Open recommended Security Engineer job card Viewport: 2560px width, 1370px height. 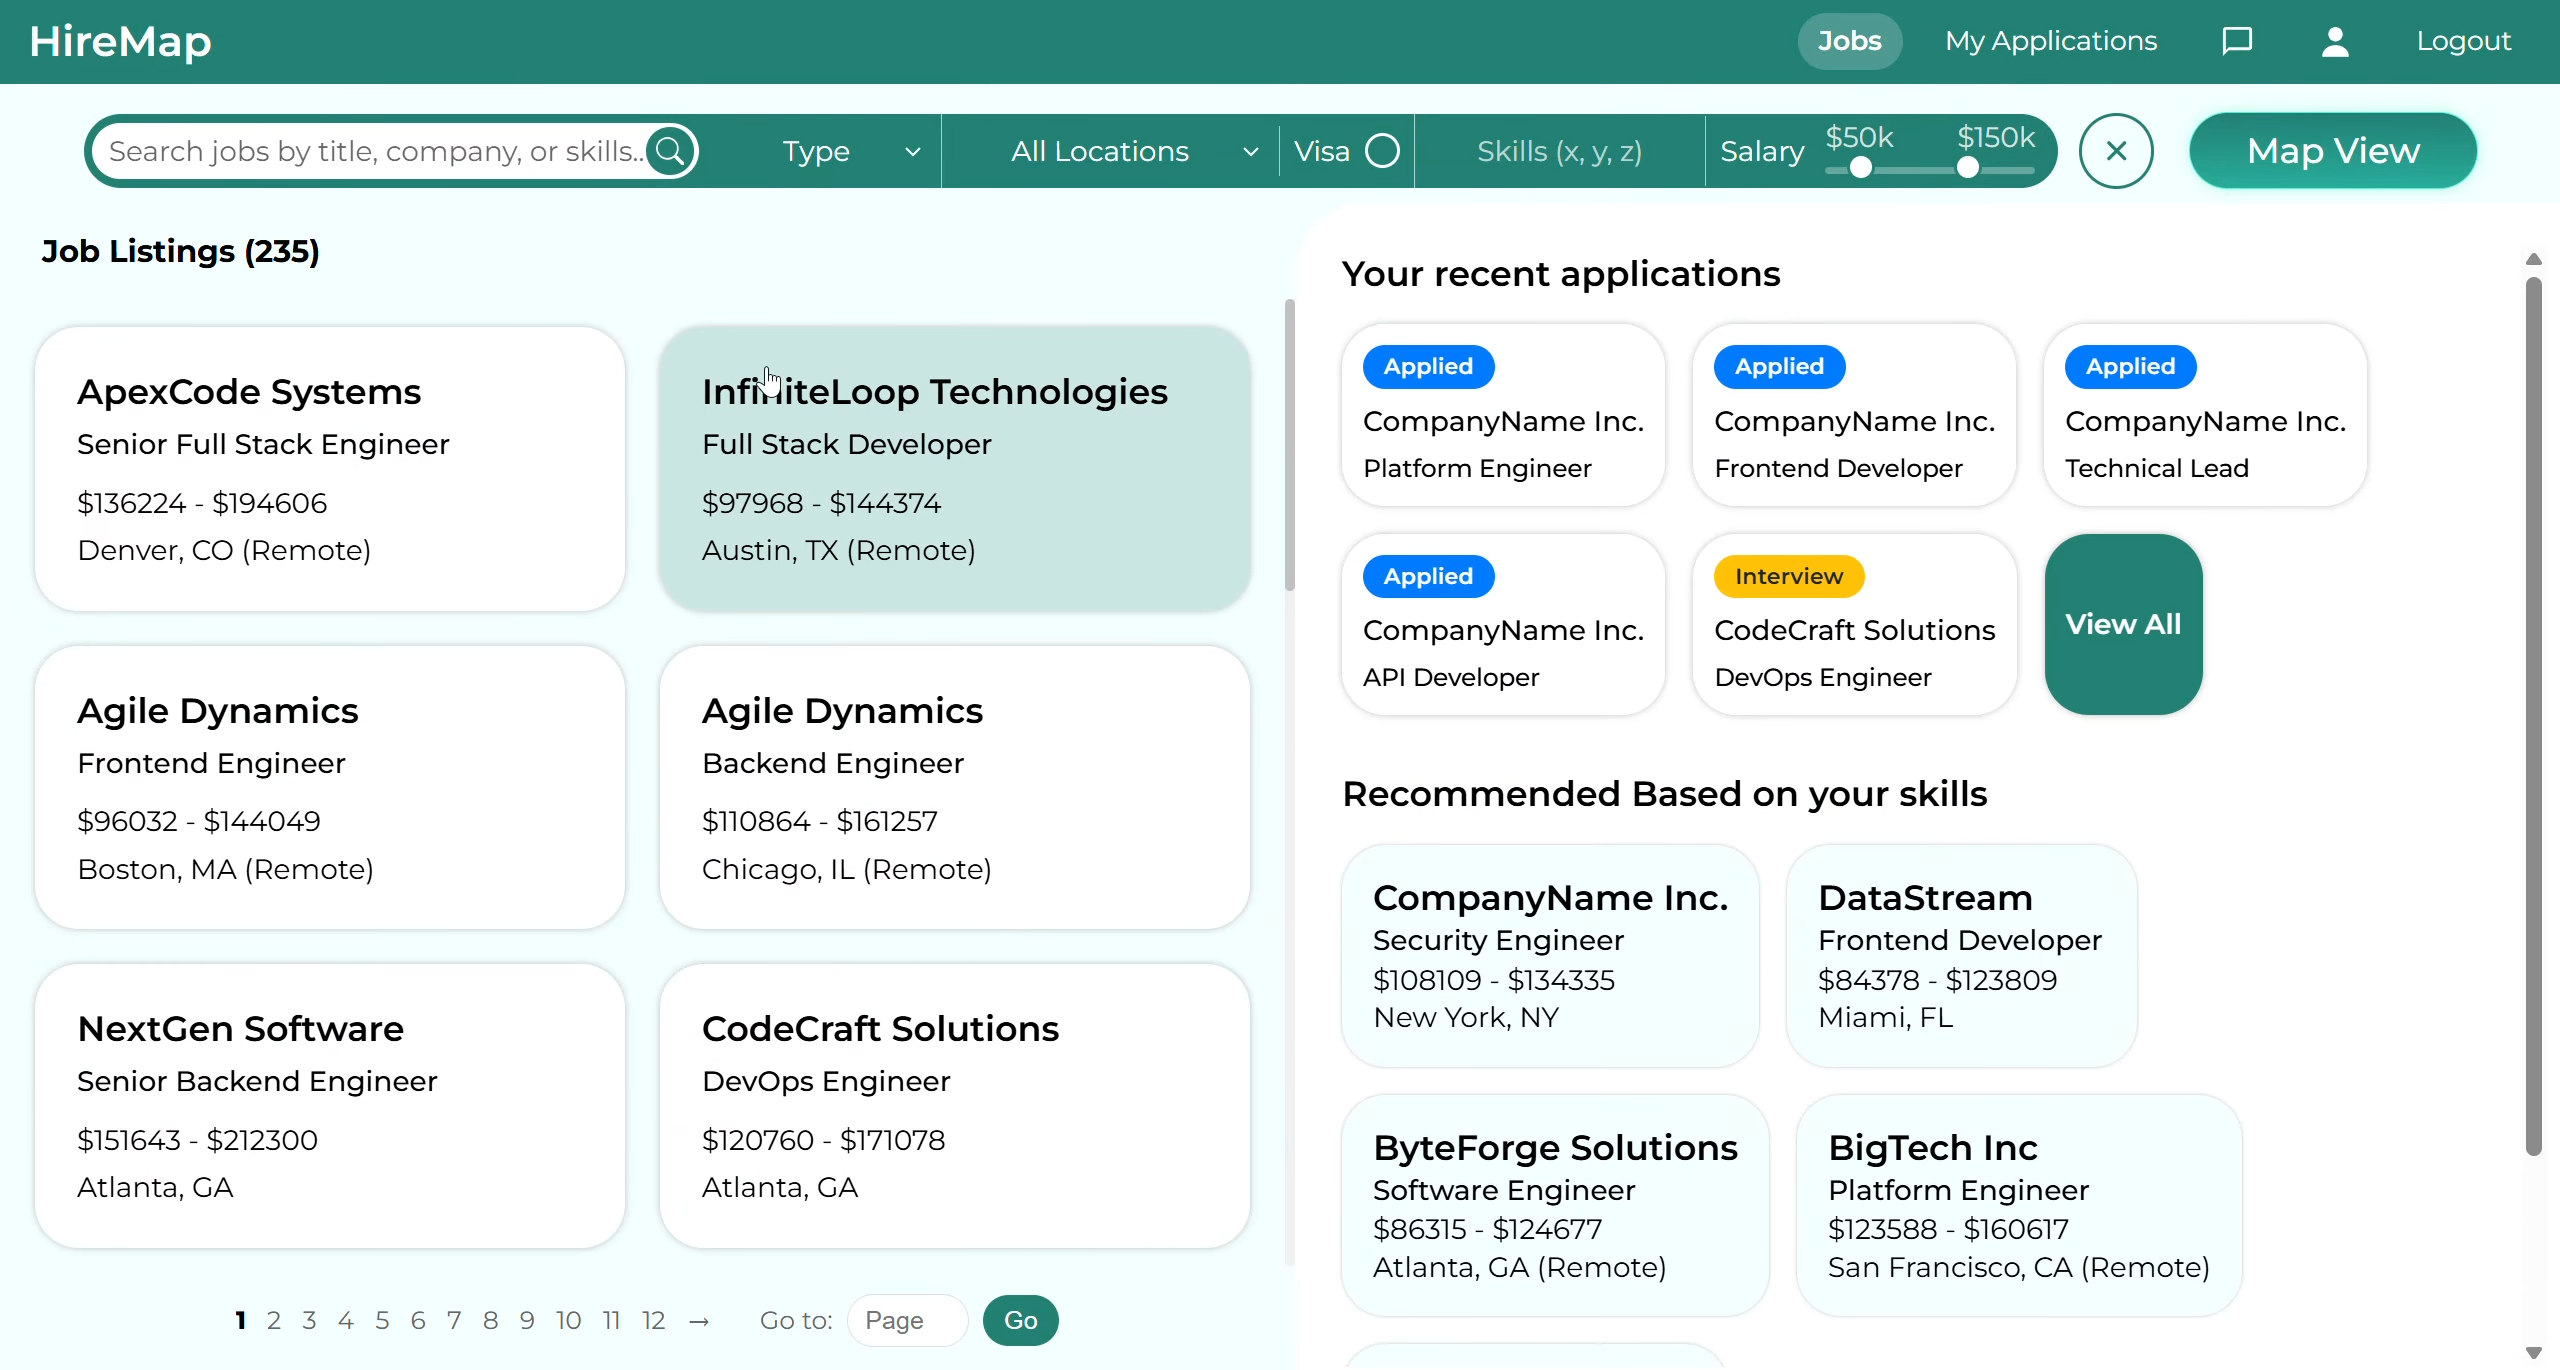[1550, 956]
